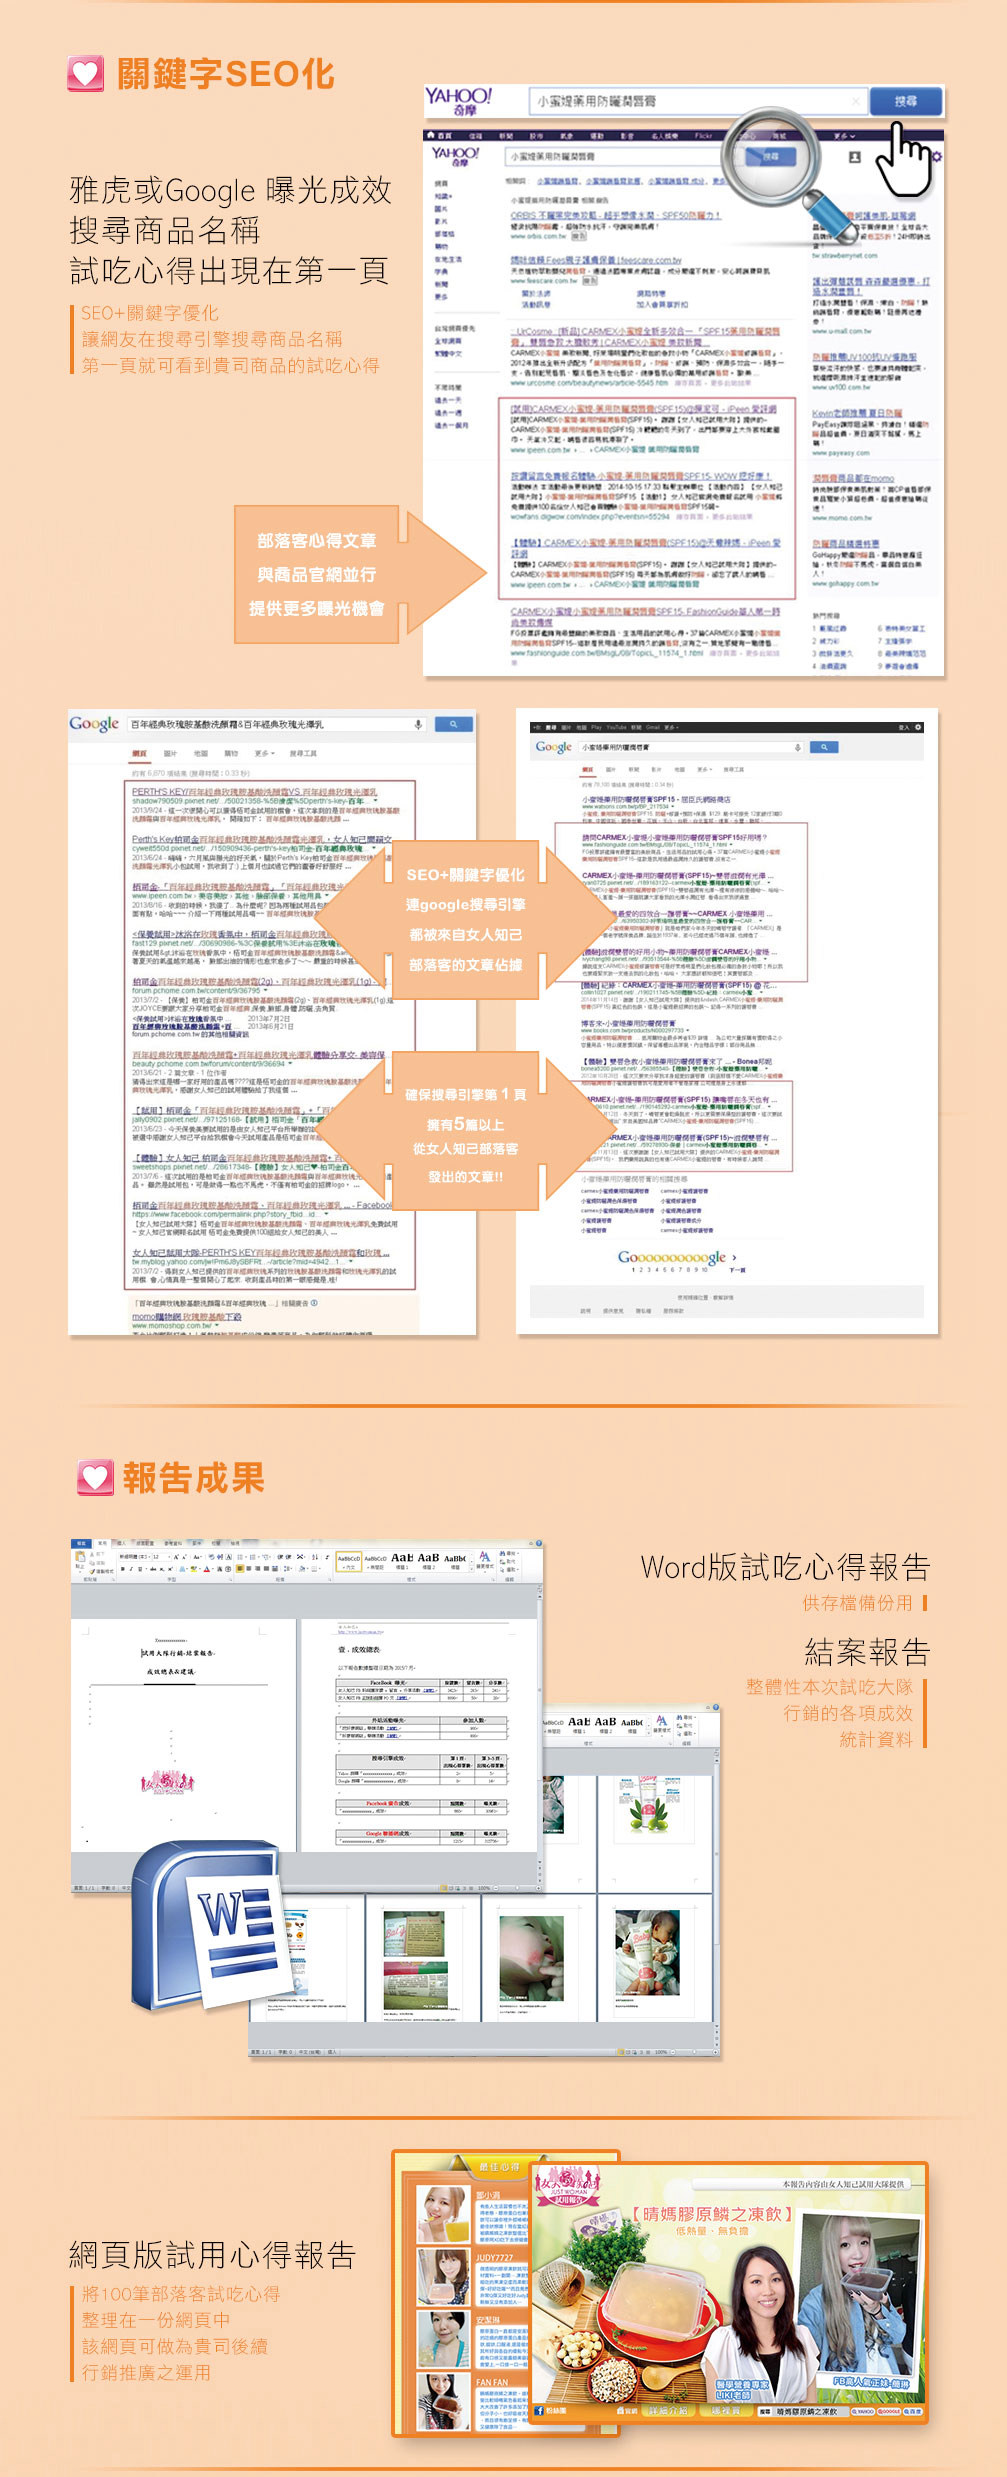Expand the styles gallery in the front Word ribbon

470,1570
